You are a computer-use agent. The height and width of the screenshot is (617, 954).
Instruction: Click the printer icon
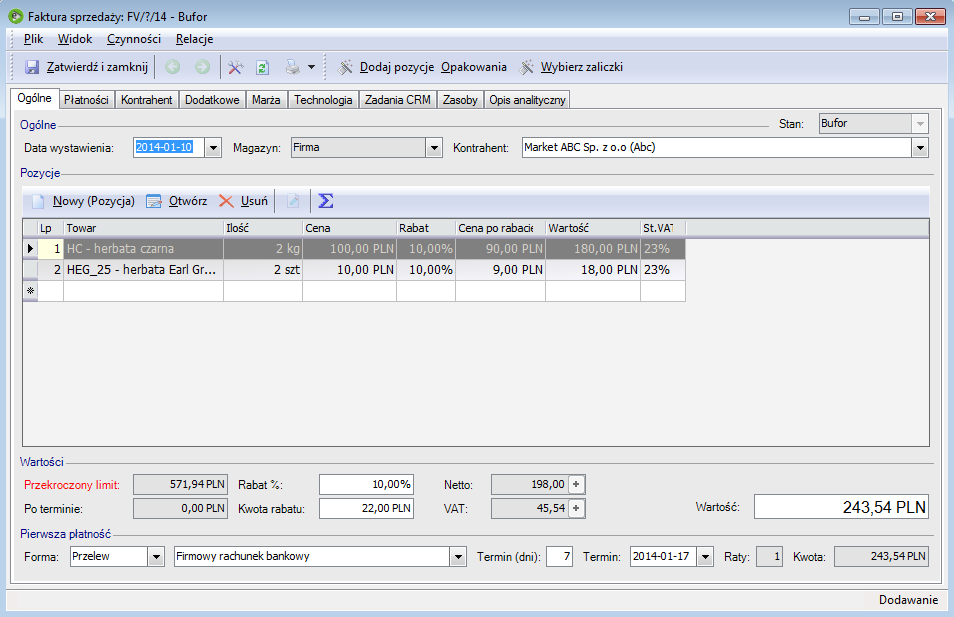(293, 67)
